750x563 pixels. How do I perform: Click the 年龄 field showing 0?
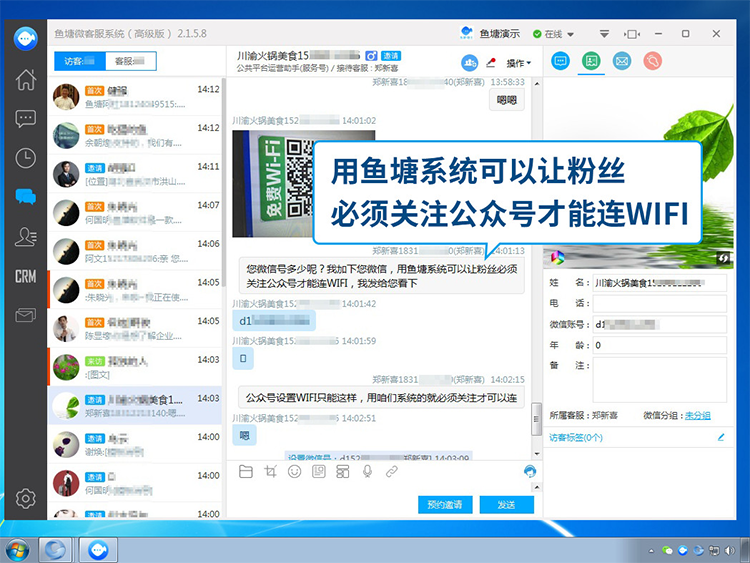pyautogui.click(x=660, y=345)
